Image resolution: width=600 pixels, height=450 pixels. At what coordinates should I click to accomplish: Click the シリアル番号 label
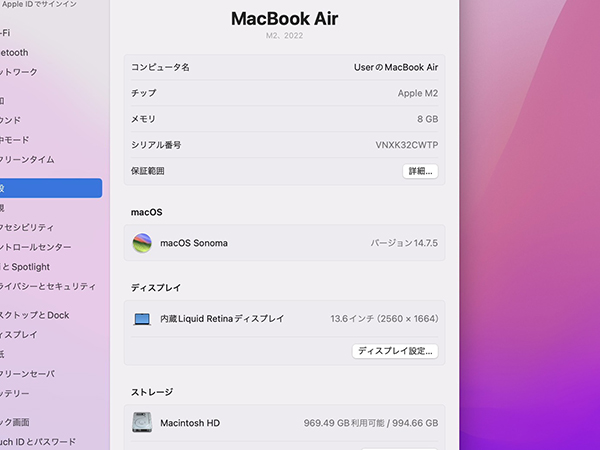(x=156, y=145)
